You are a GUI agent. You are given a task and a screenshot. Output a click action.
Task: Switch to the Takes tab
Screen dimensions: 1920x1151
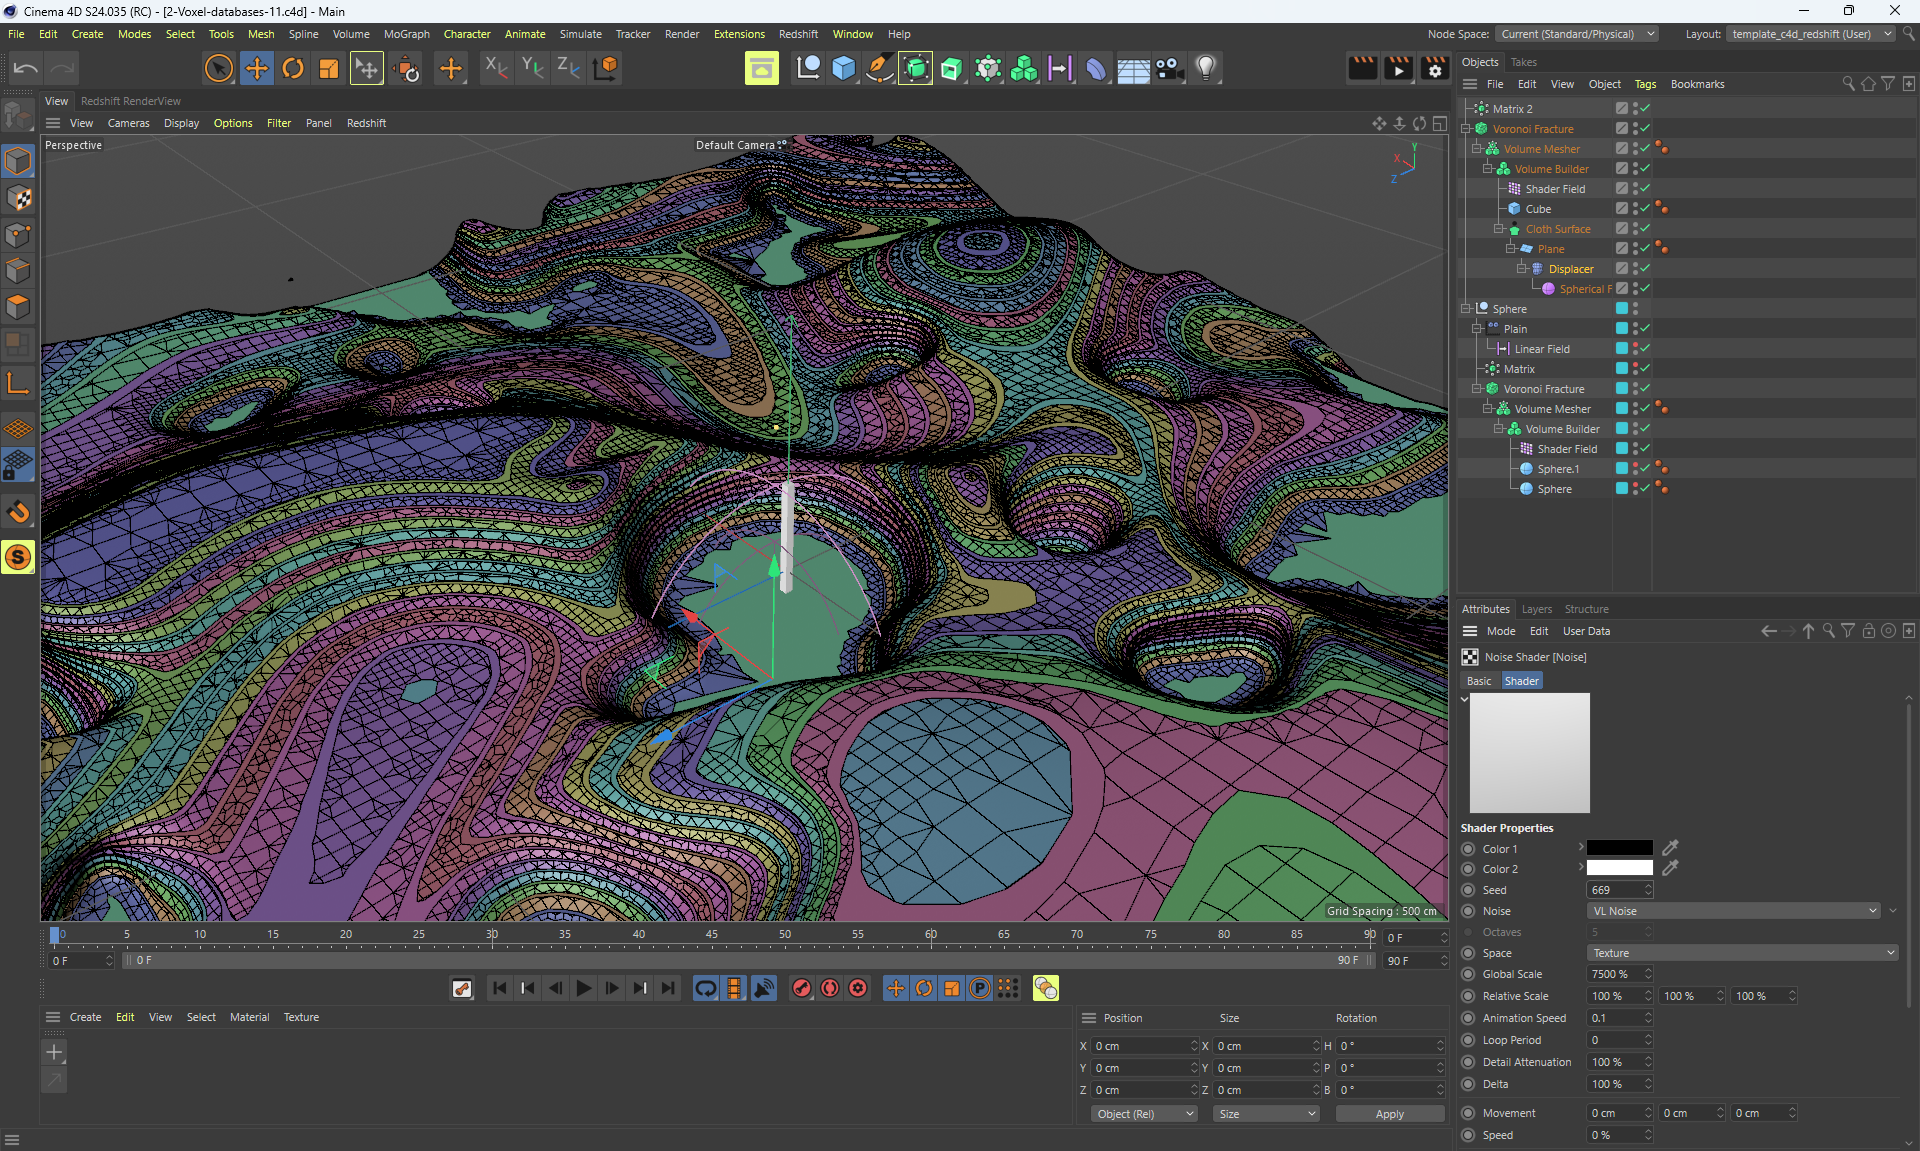click(x=1523, y=62)
